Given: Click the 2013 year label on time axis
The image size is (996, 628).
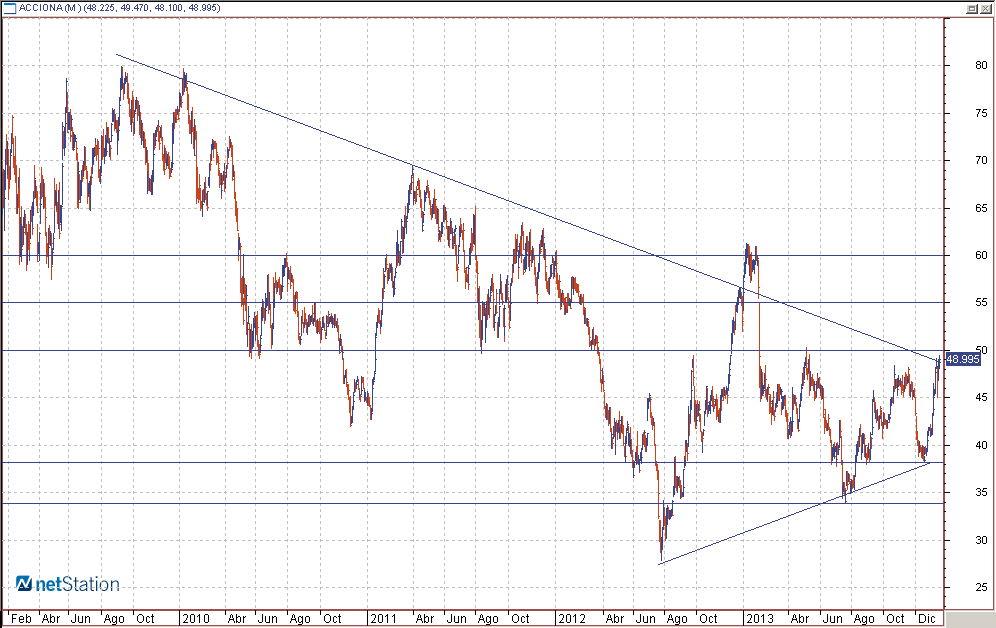Looking at the screenshot, I should [x=760, y=618].
